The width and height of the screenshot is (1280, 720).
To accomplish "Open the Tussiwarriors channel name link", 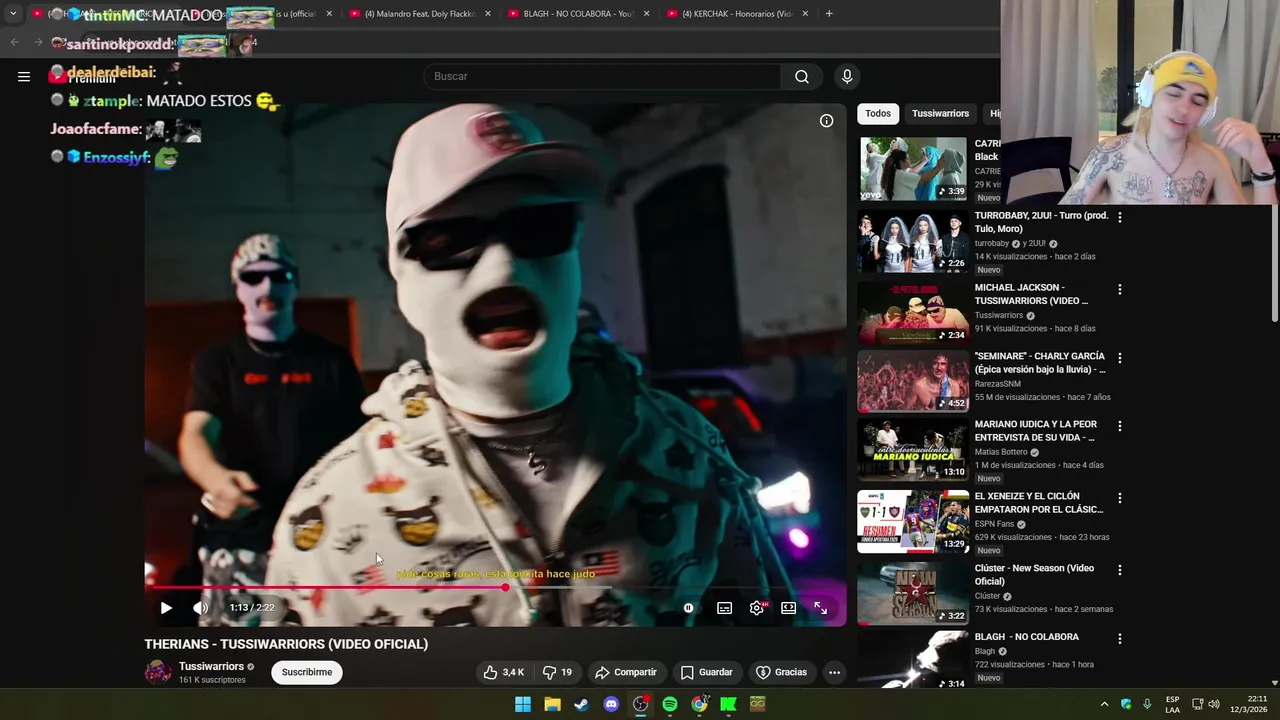I will 211,666.
